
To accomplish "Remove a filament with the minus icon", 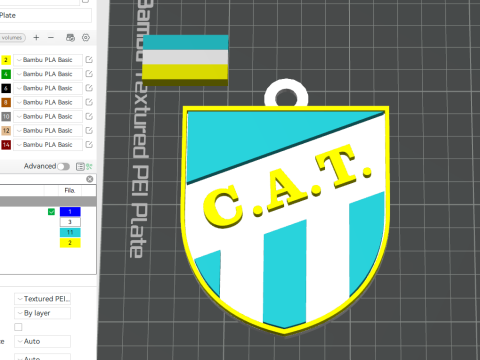I will coord(51,38).
